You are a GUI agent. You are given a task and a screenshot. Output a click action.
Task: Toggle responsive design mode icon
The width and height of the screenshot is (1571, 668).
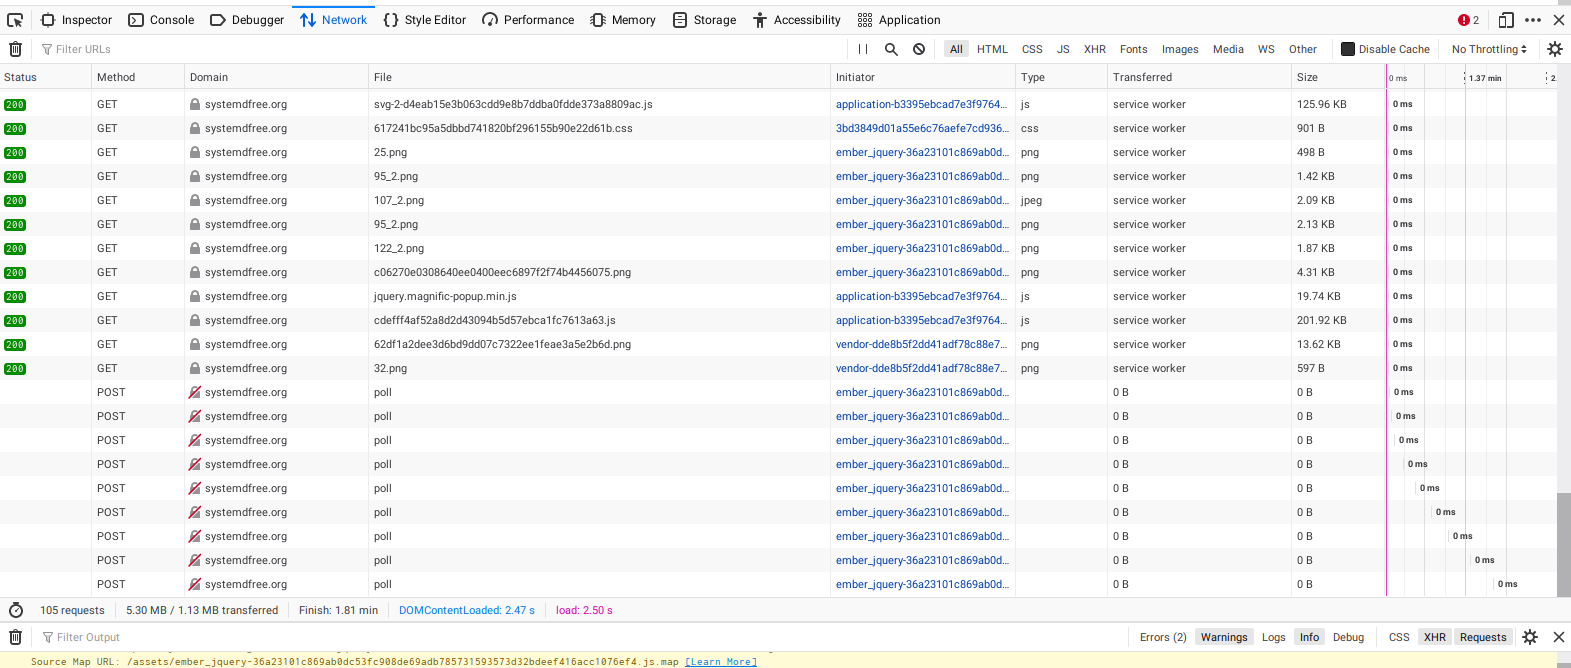pyautogui.click(x=1506, y=20)
